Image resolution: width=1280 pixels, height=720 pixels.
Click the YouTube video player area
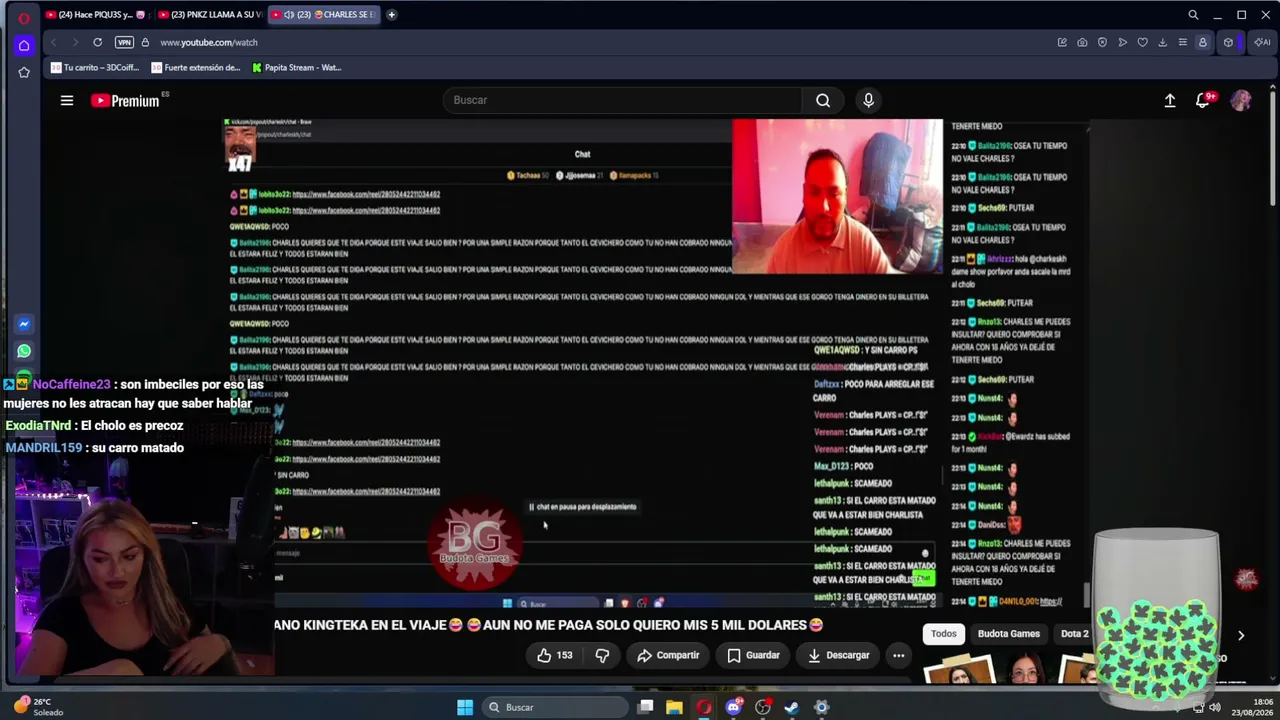click(582, 363)
